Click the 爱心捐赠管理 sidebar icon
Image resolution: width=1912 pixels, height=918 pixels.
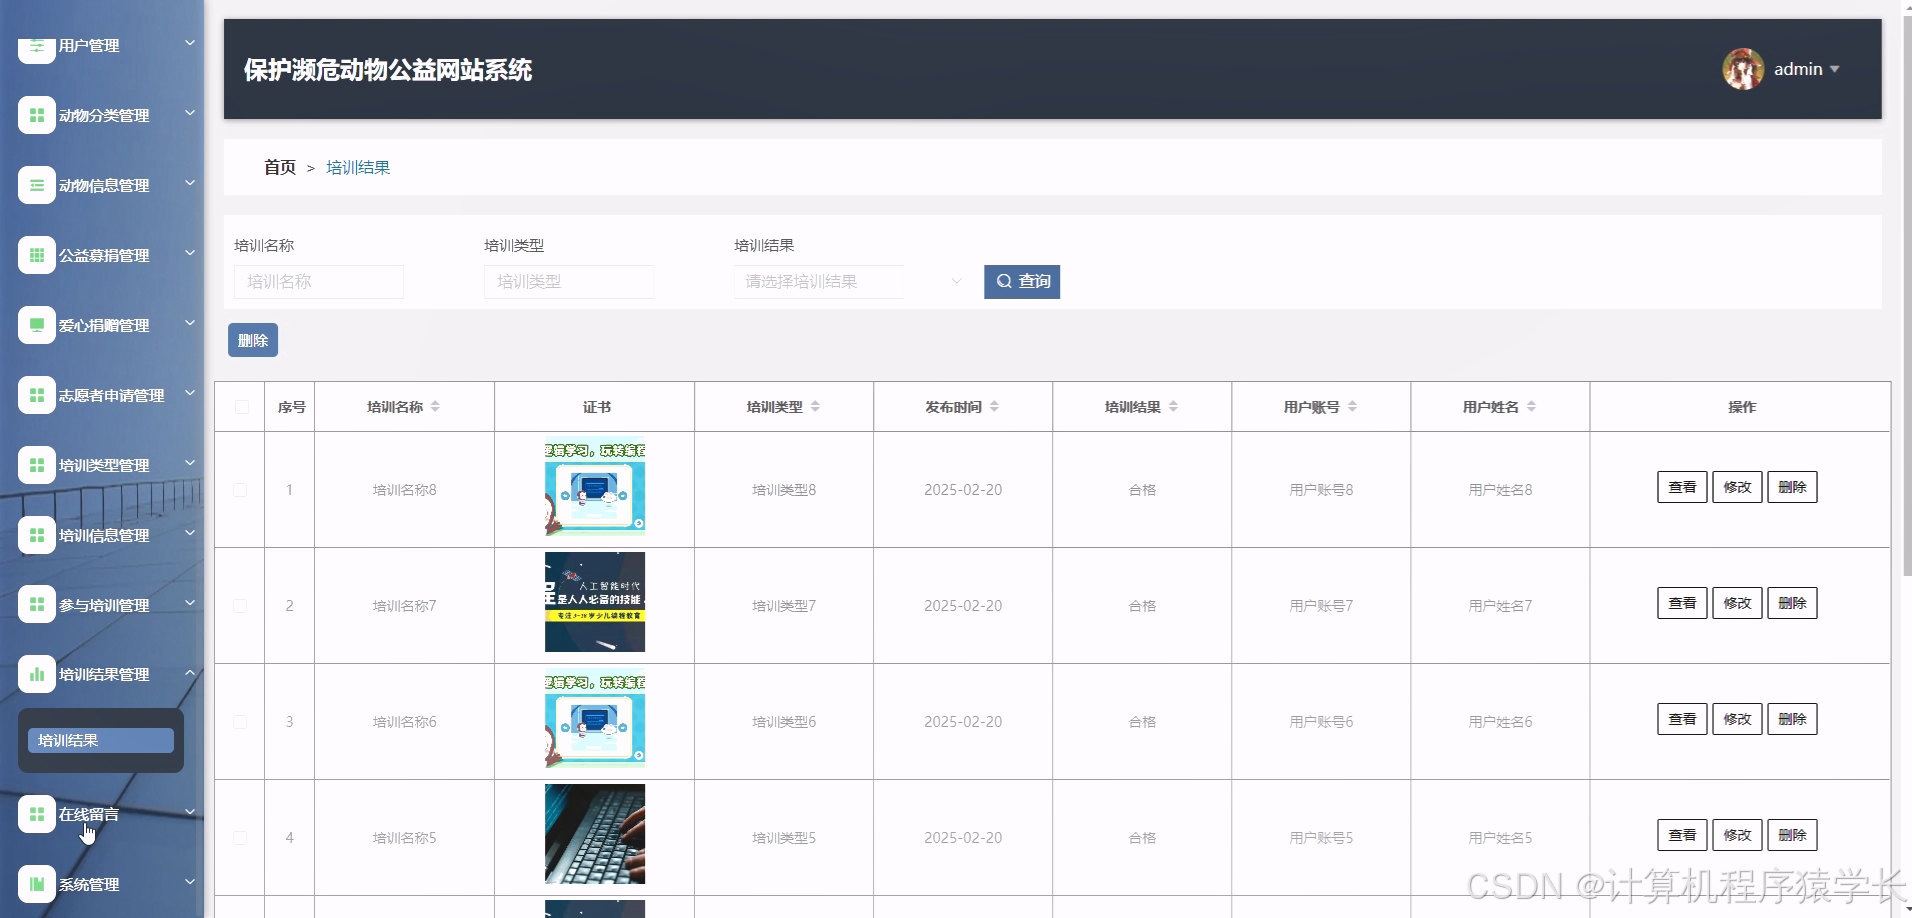click(37, 325)
